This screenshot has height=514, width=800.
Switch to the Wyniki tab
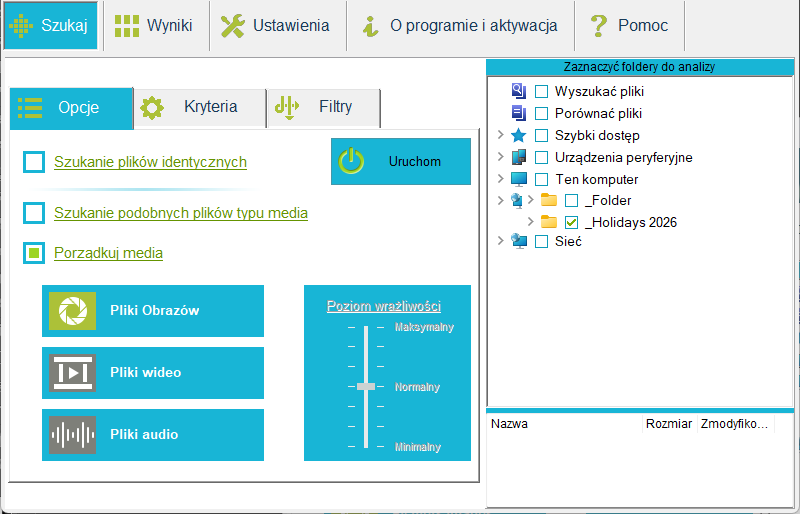click(x=156, y=26)
